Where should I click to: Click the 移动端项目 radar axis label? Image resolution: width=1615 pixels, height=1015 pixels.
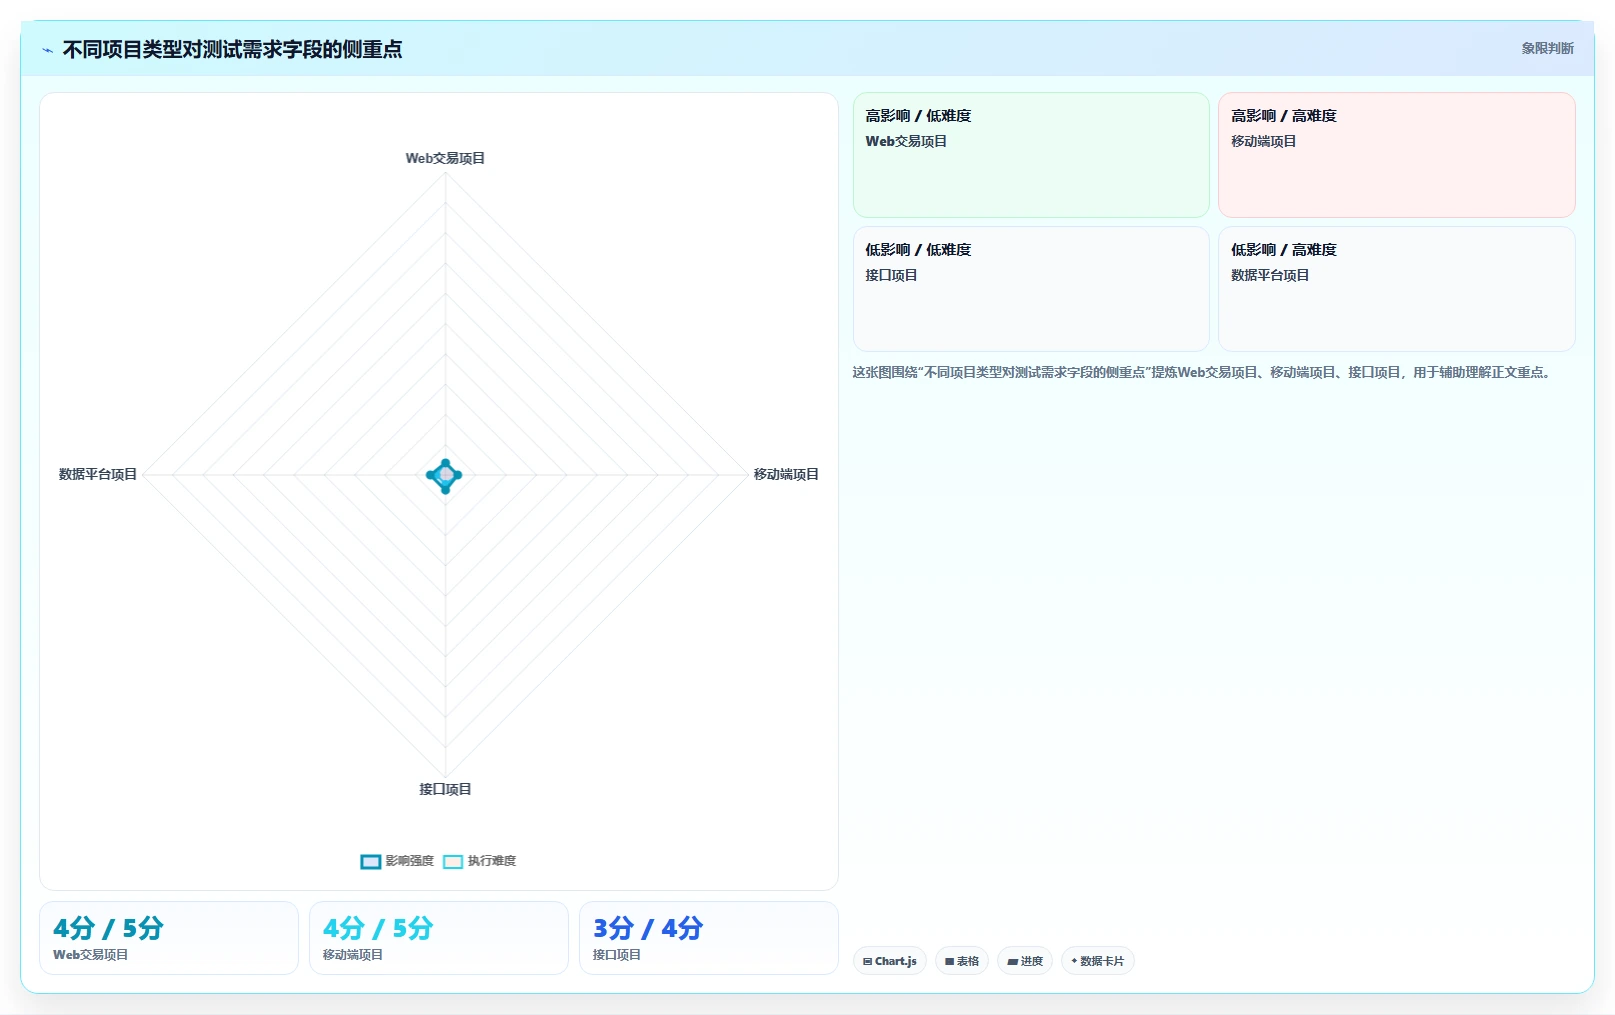786,474
